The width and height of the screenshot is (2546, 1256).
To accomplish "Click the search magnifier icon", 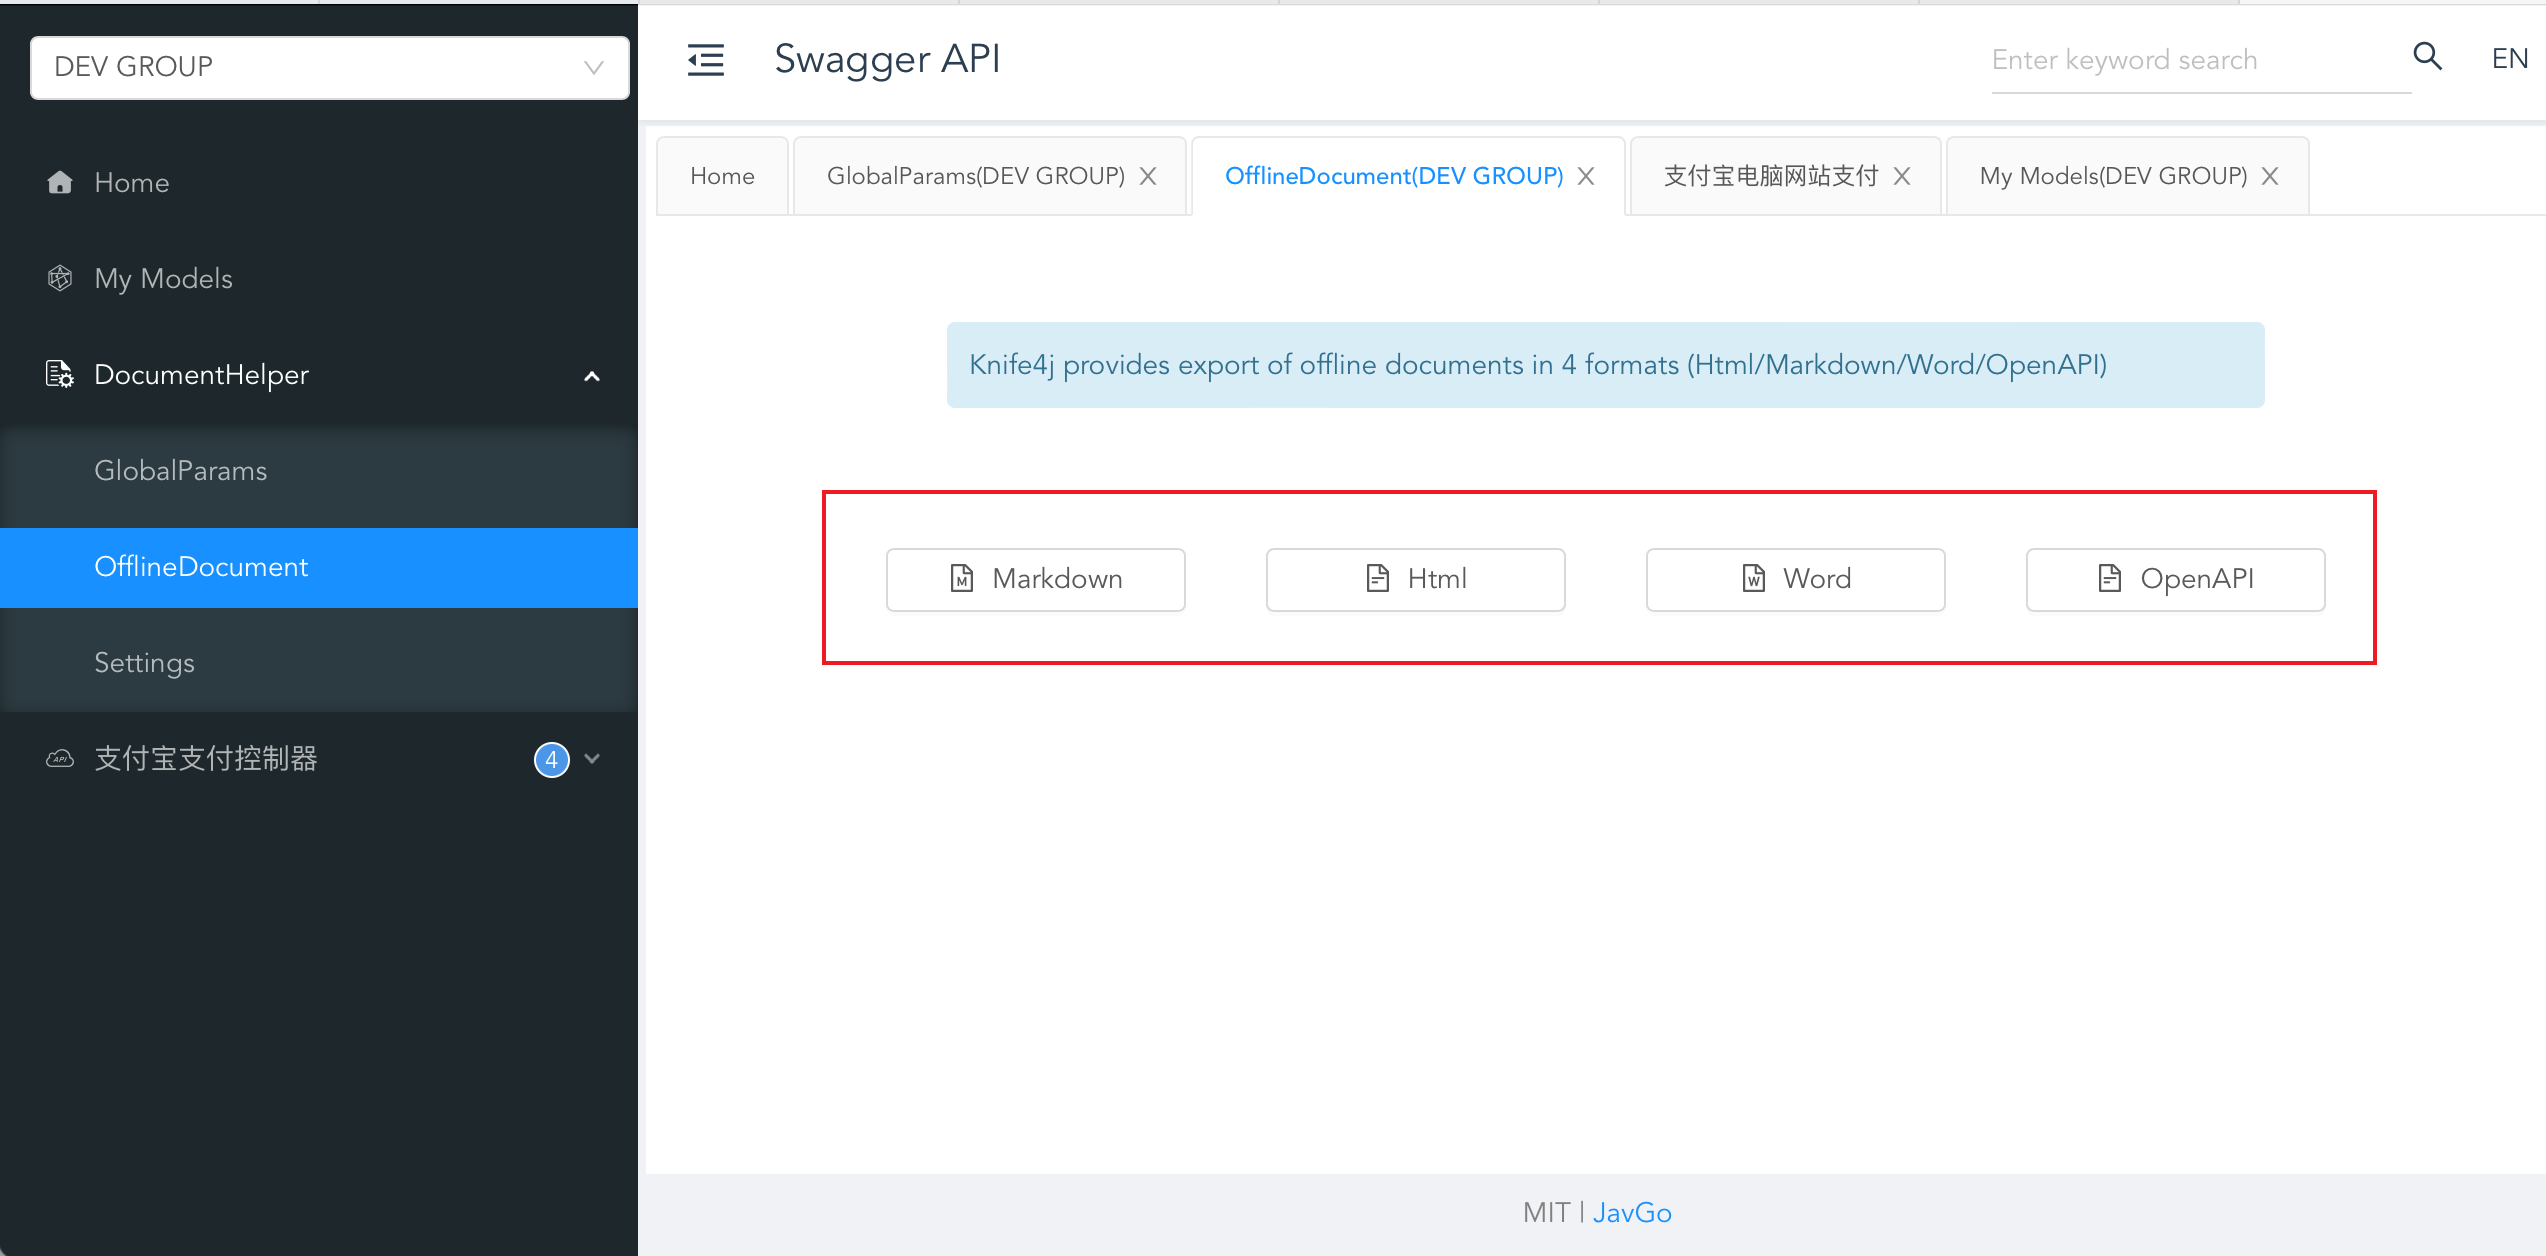I will [x=2427, y=57].
